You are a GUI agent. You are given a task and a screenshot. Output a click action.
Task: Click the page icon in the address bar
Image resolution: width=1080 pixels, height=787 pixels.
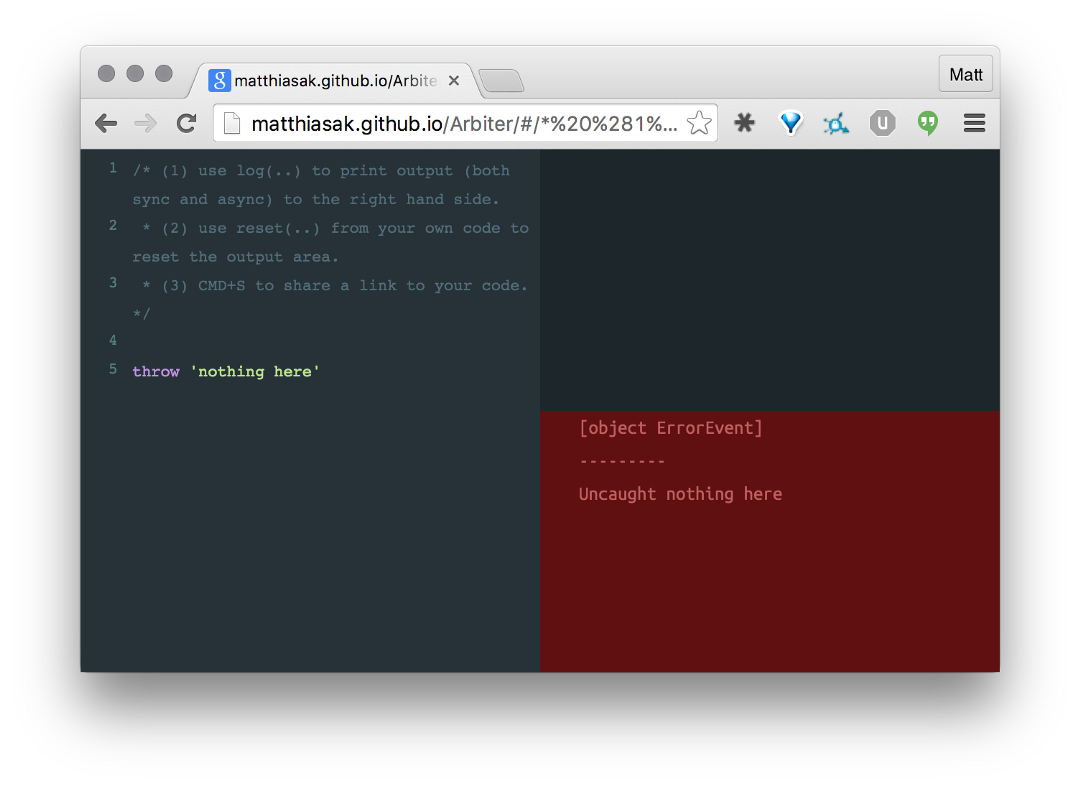pos(233,122)
